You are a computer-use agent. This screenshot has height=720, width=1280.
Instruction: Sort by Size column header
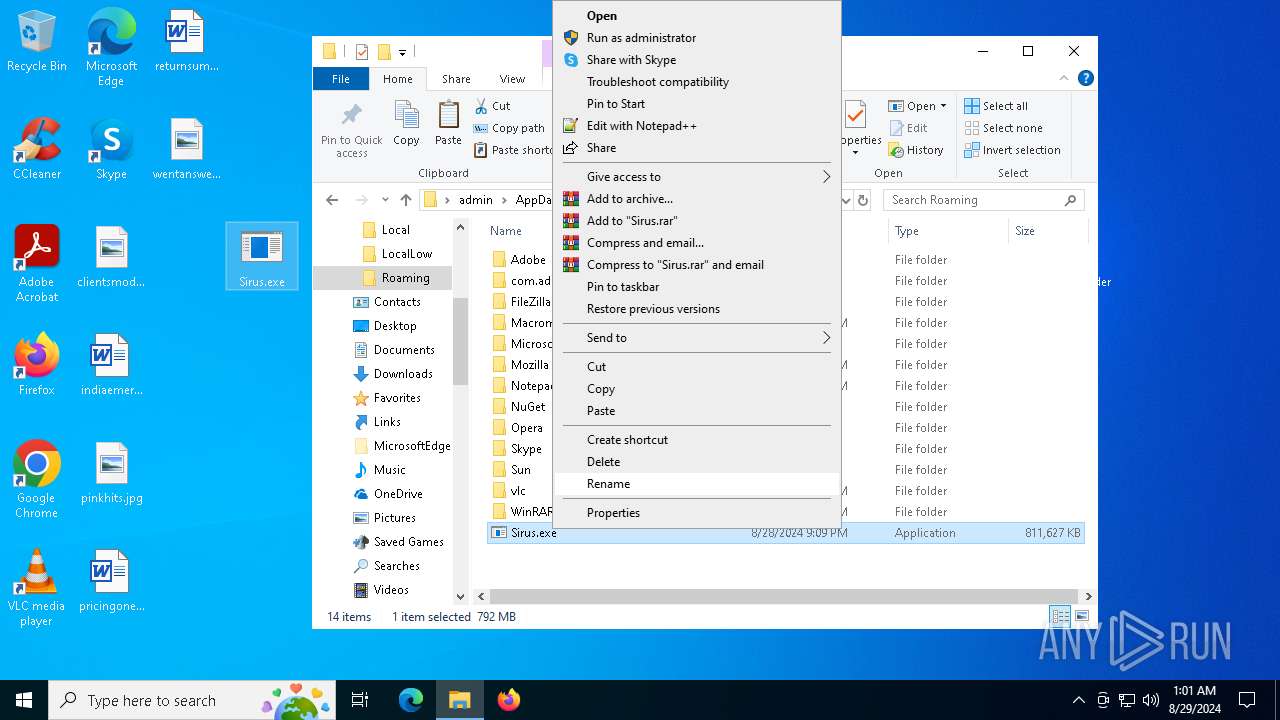[x=1047, y=231]
